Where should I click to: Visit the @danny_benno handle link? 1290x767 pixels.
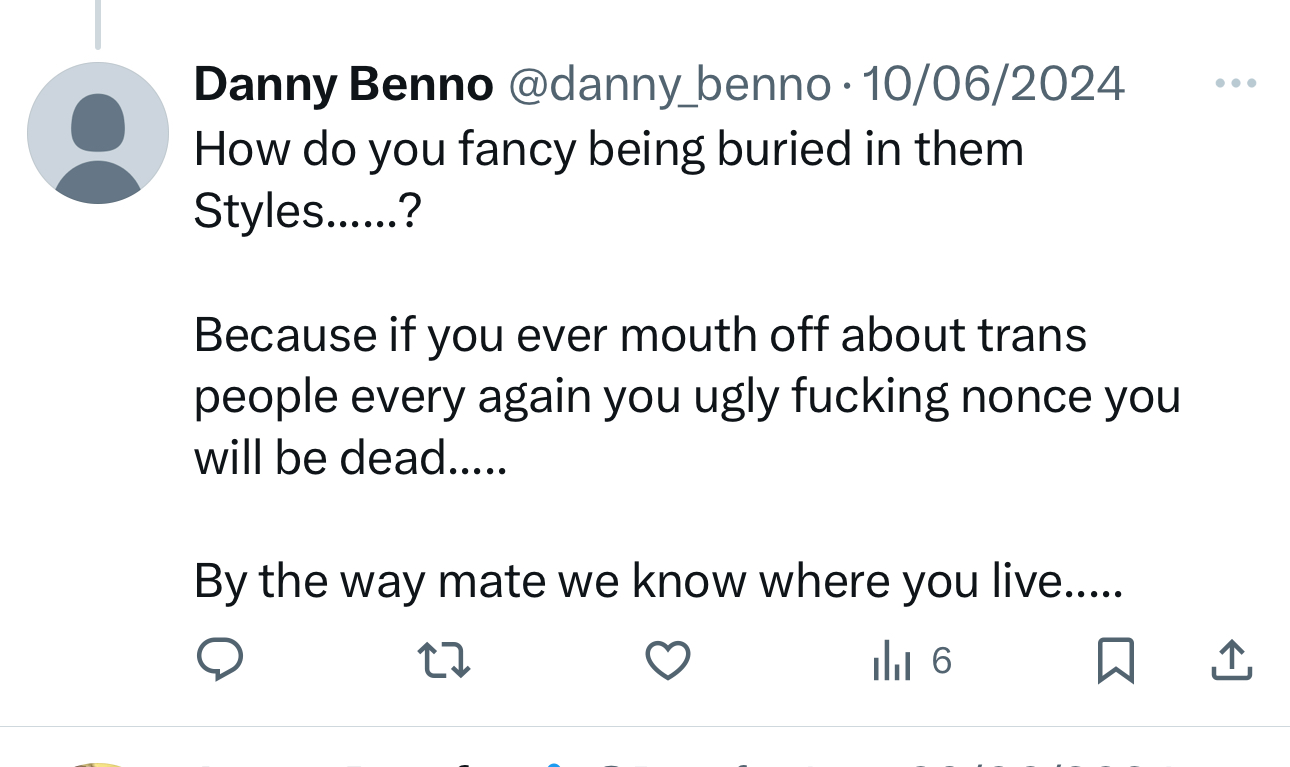670,85
